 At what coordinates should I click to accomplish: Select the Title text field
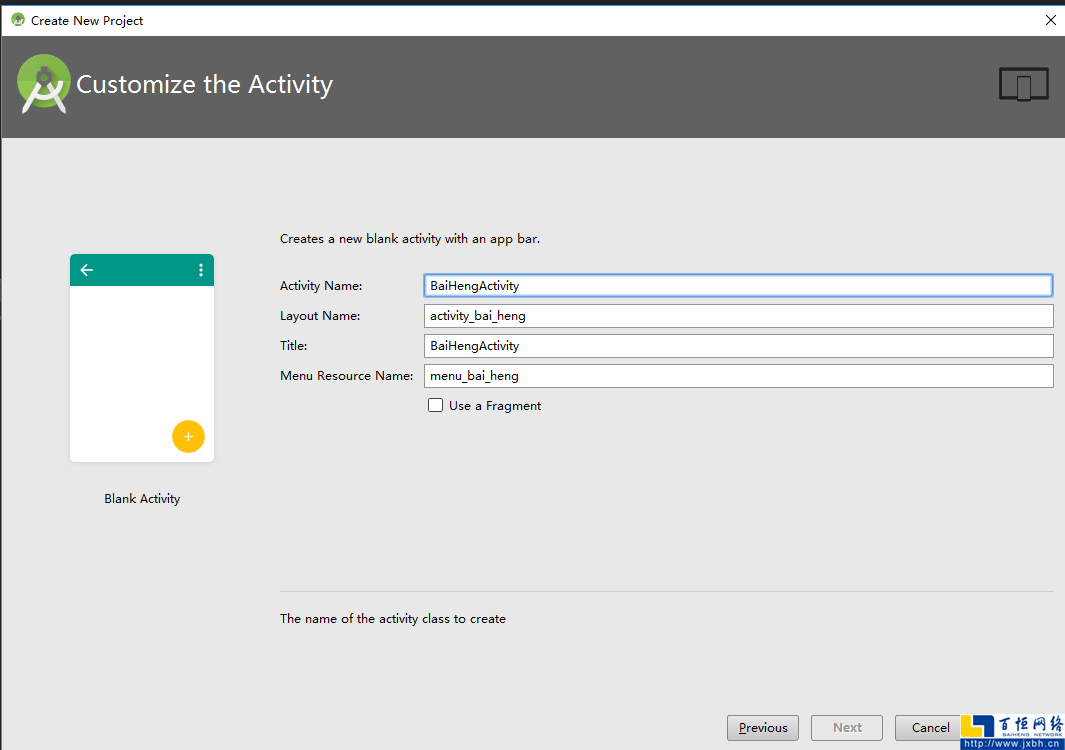click(738, 346)
